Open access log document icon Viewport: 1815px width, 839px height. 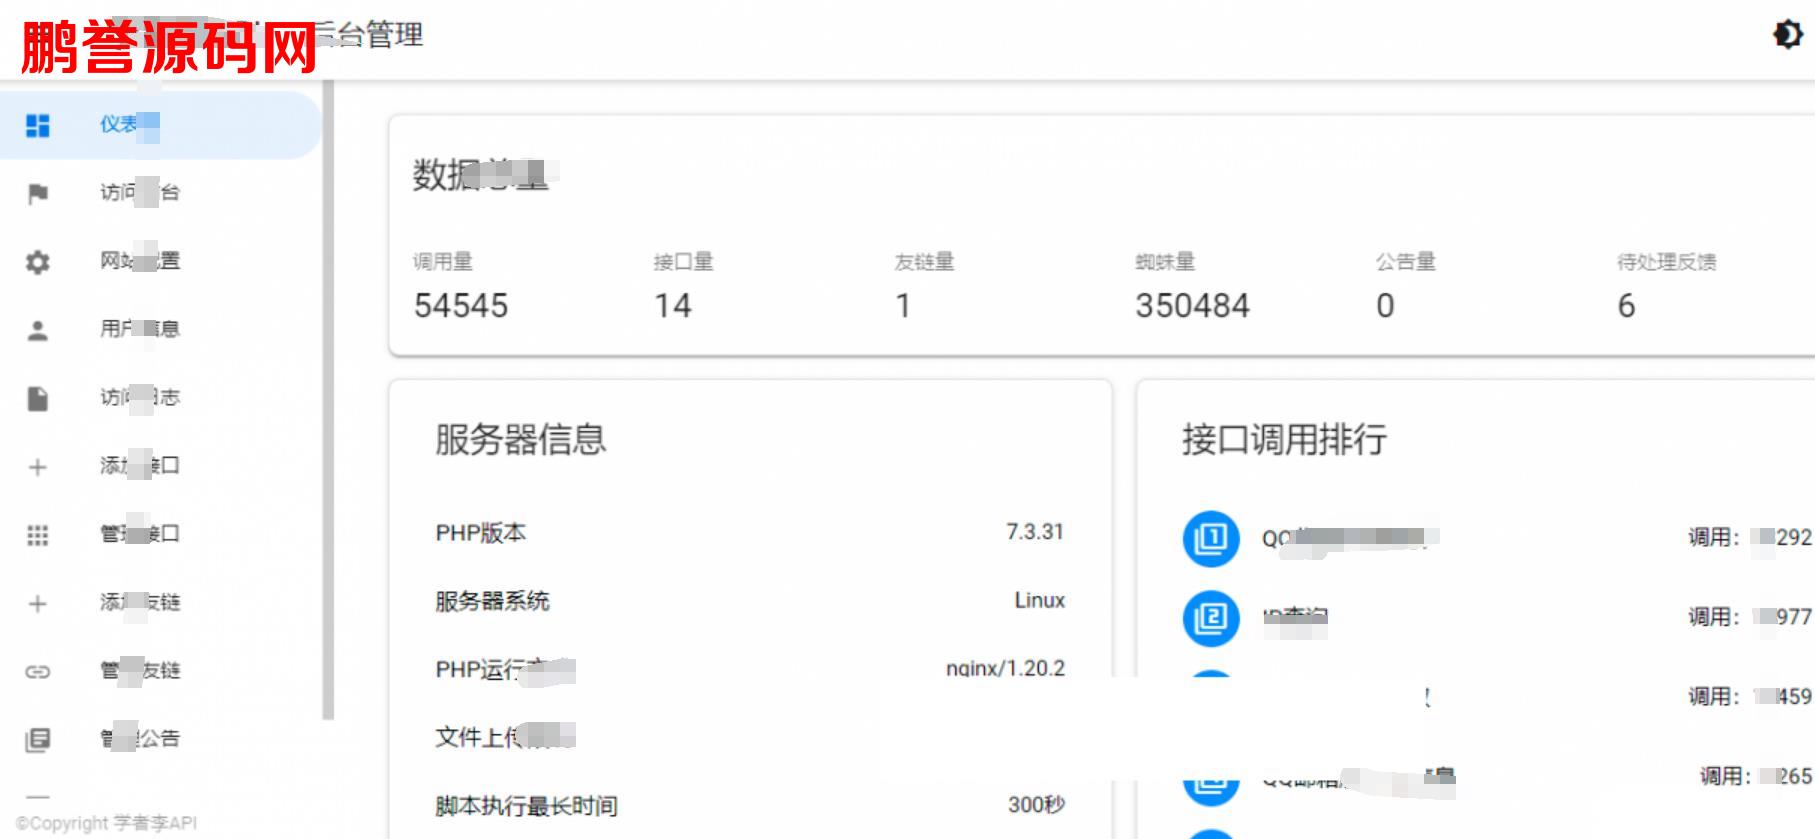[38, 398]
